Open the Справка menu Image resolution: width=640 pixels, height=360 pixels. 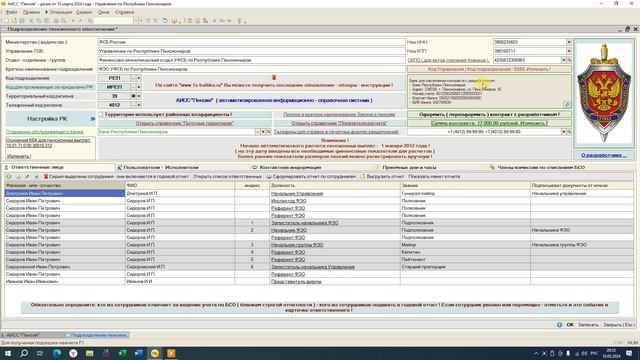point(124,12)
